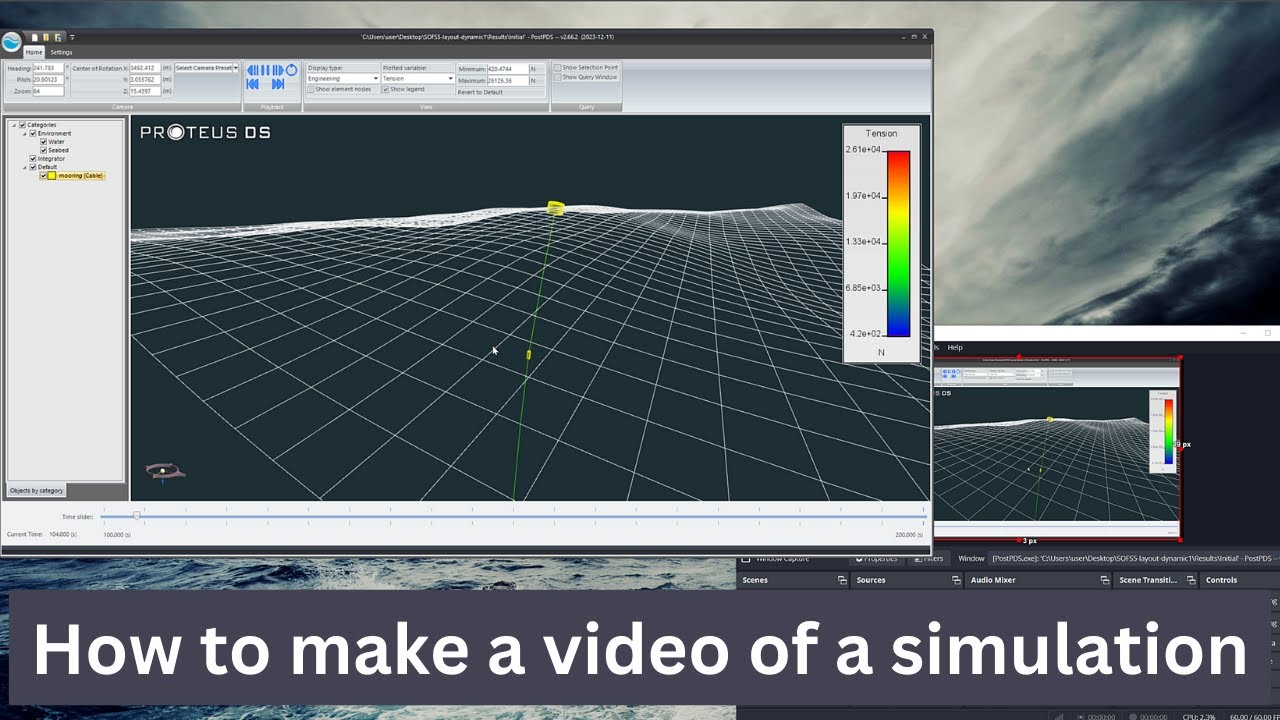The height and width of the screenshot is (720, 1280).
Task: Switch to the Home ribbon tab
Action: 34,52
